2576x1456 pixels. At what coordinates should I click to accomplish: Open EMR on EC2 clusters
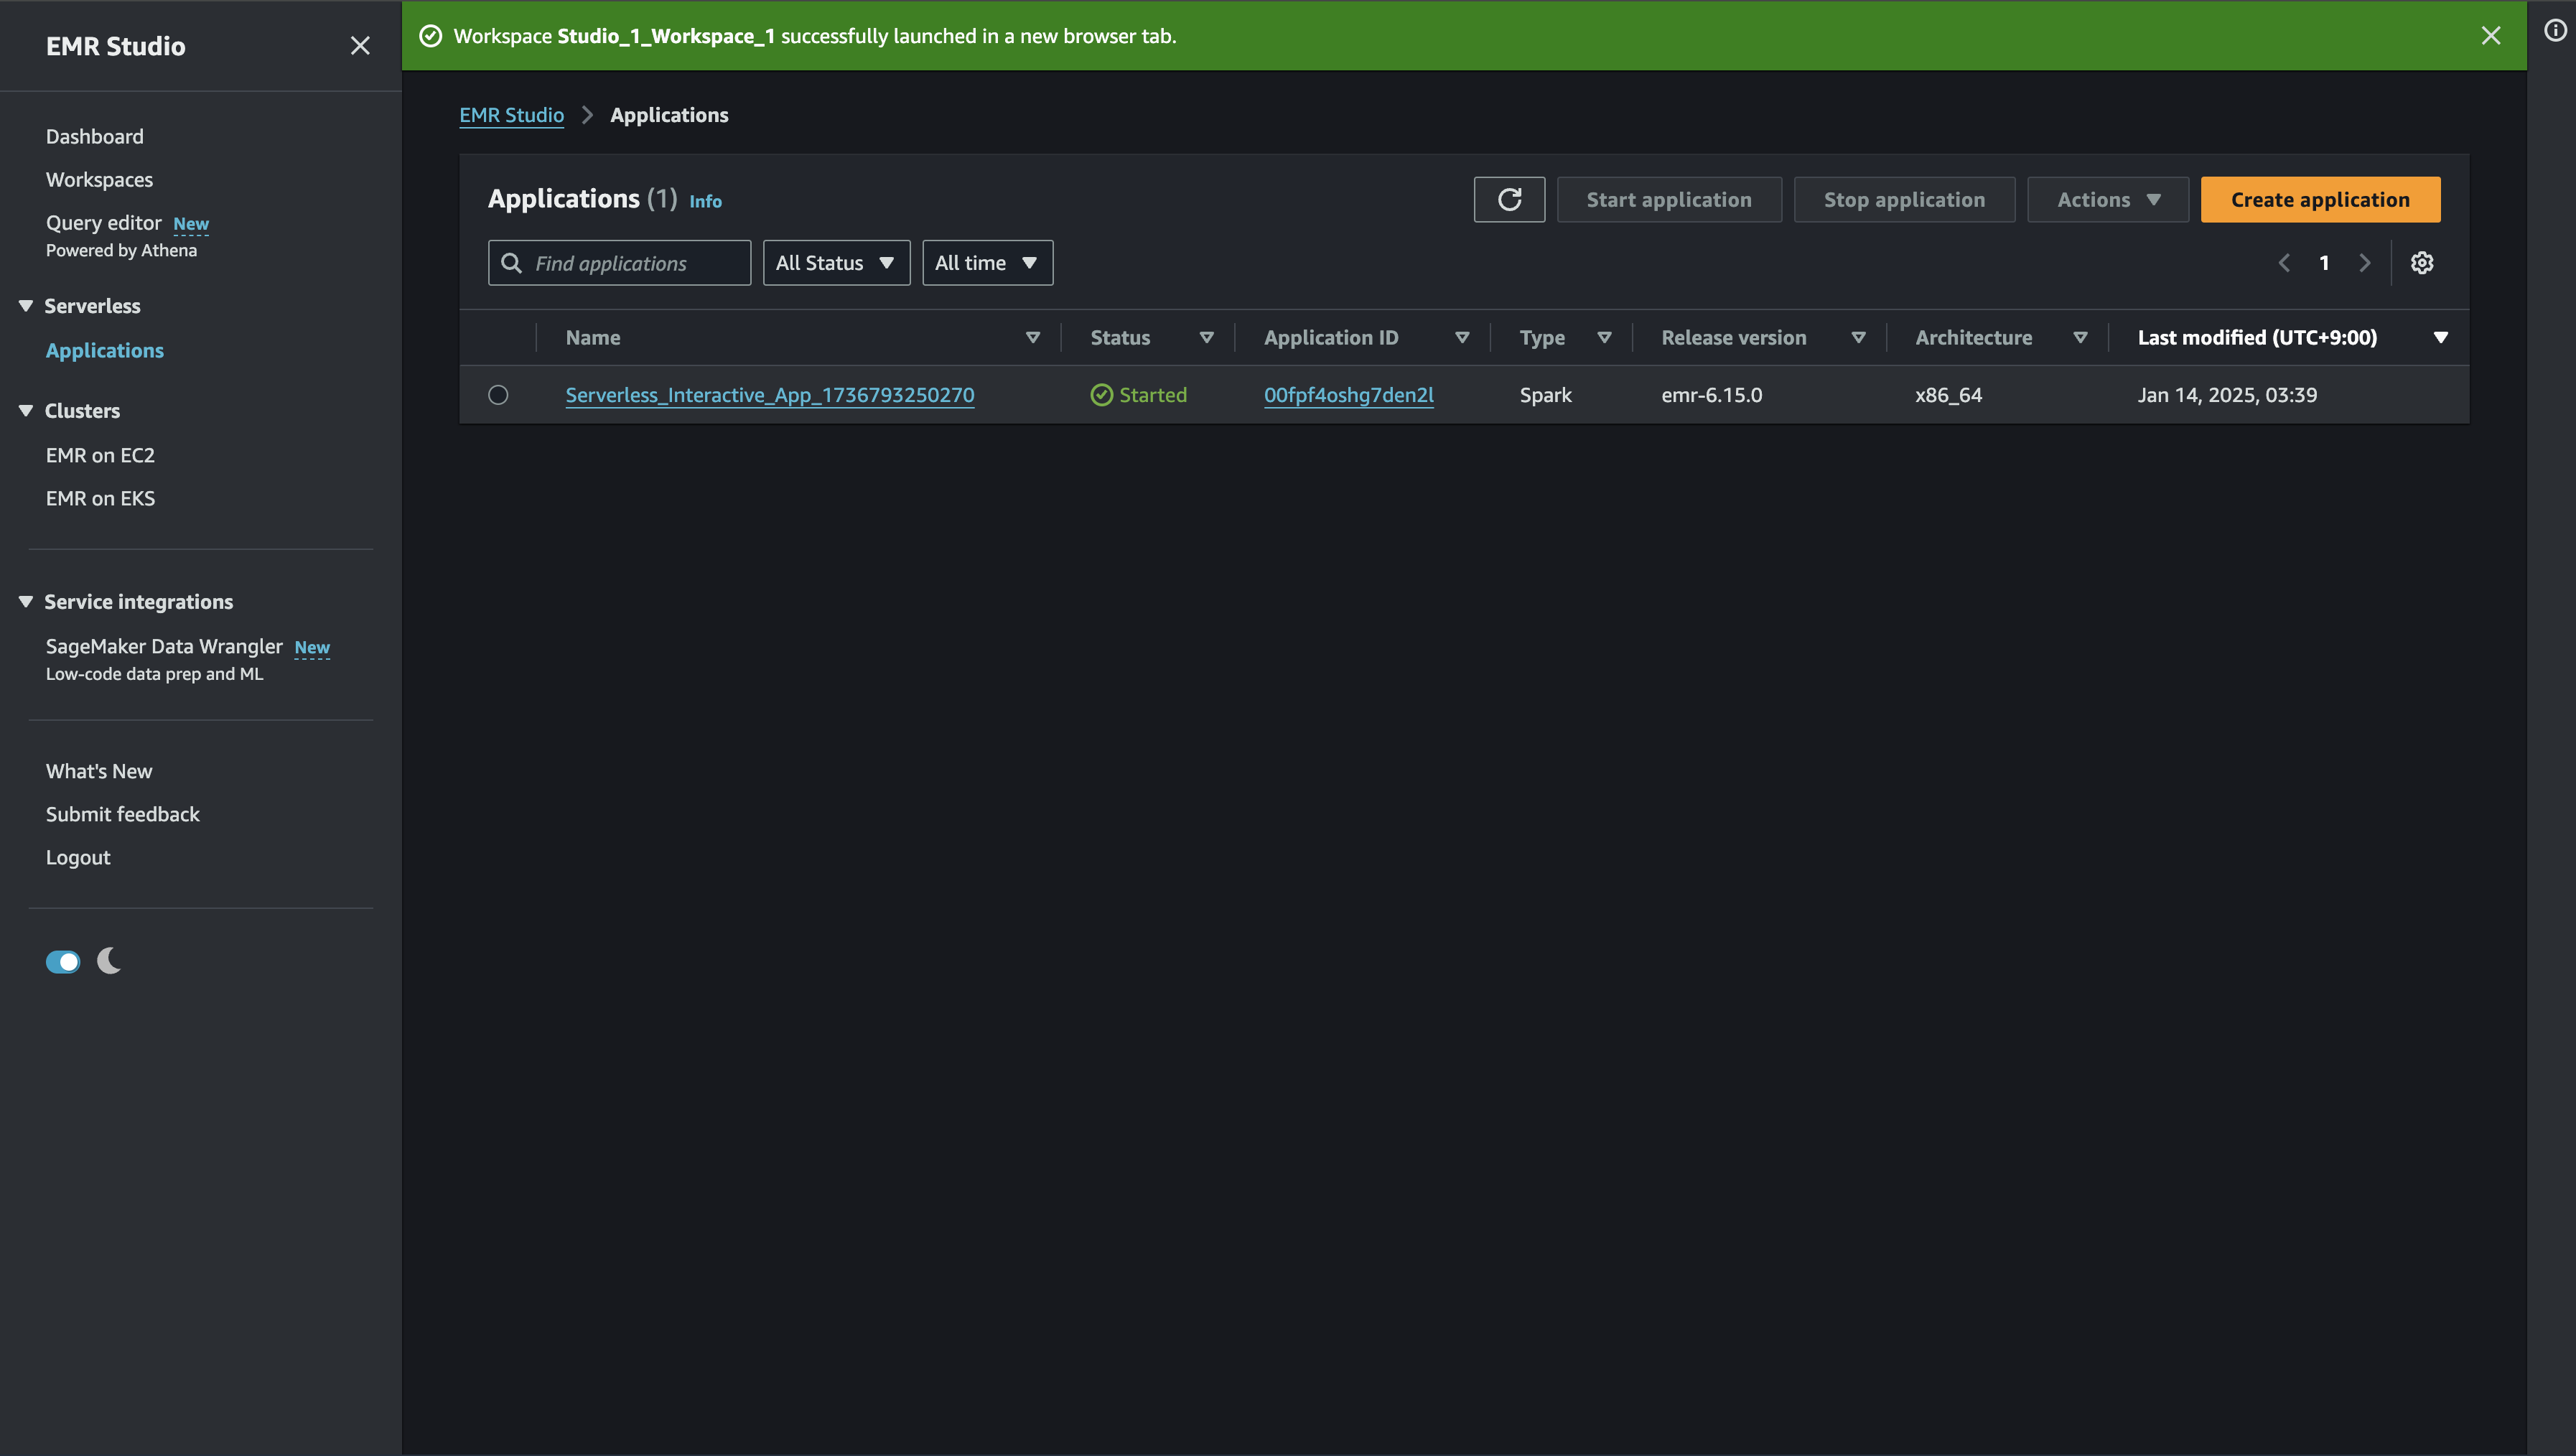pos(100,455)
